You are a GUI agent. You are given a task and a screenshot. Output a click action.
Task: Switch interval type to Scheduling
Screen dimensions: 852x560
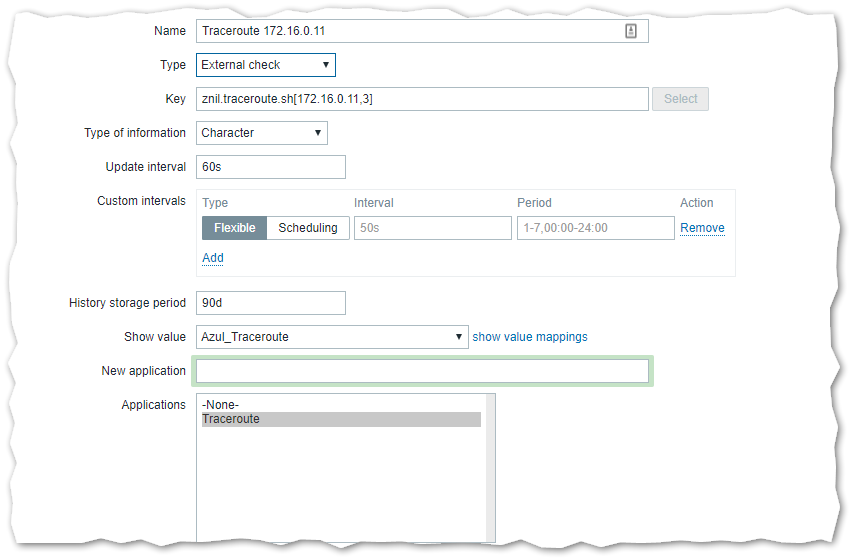307,228
